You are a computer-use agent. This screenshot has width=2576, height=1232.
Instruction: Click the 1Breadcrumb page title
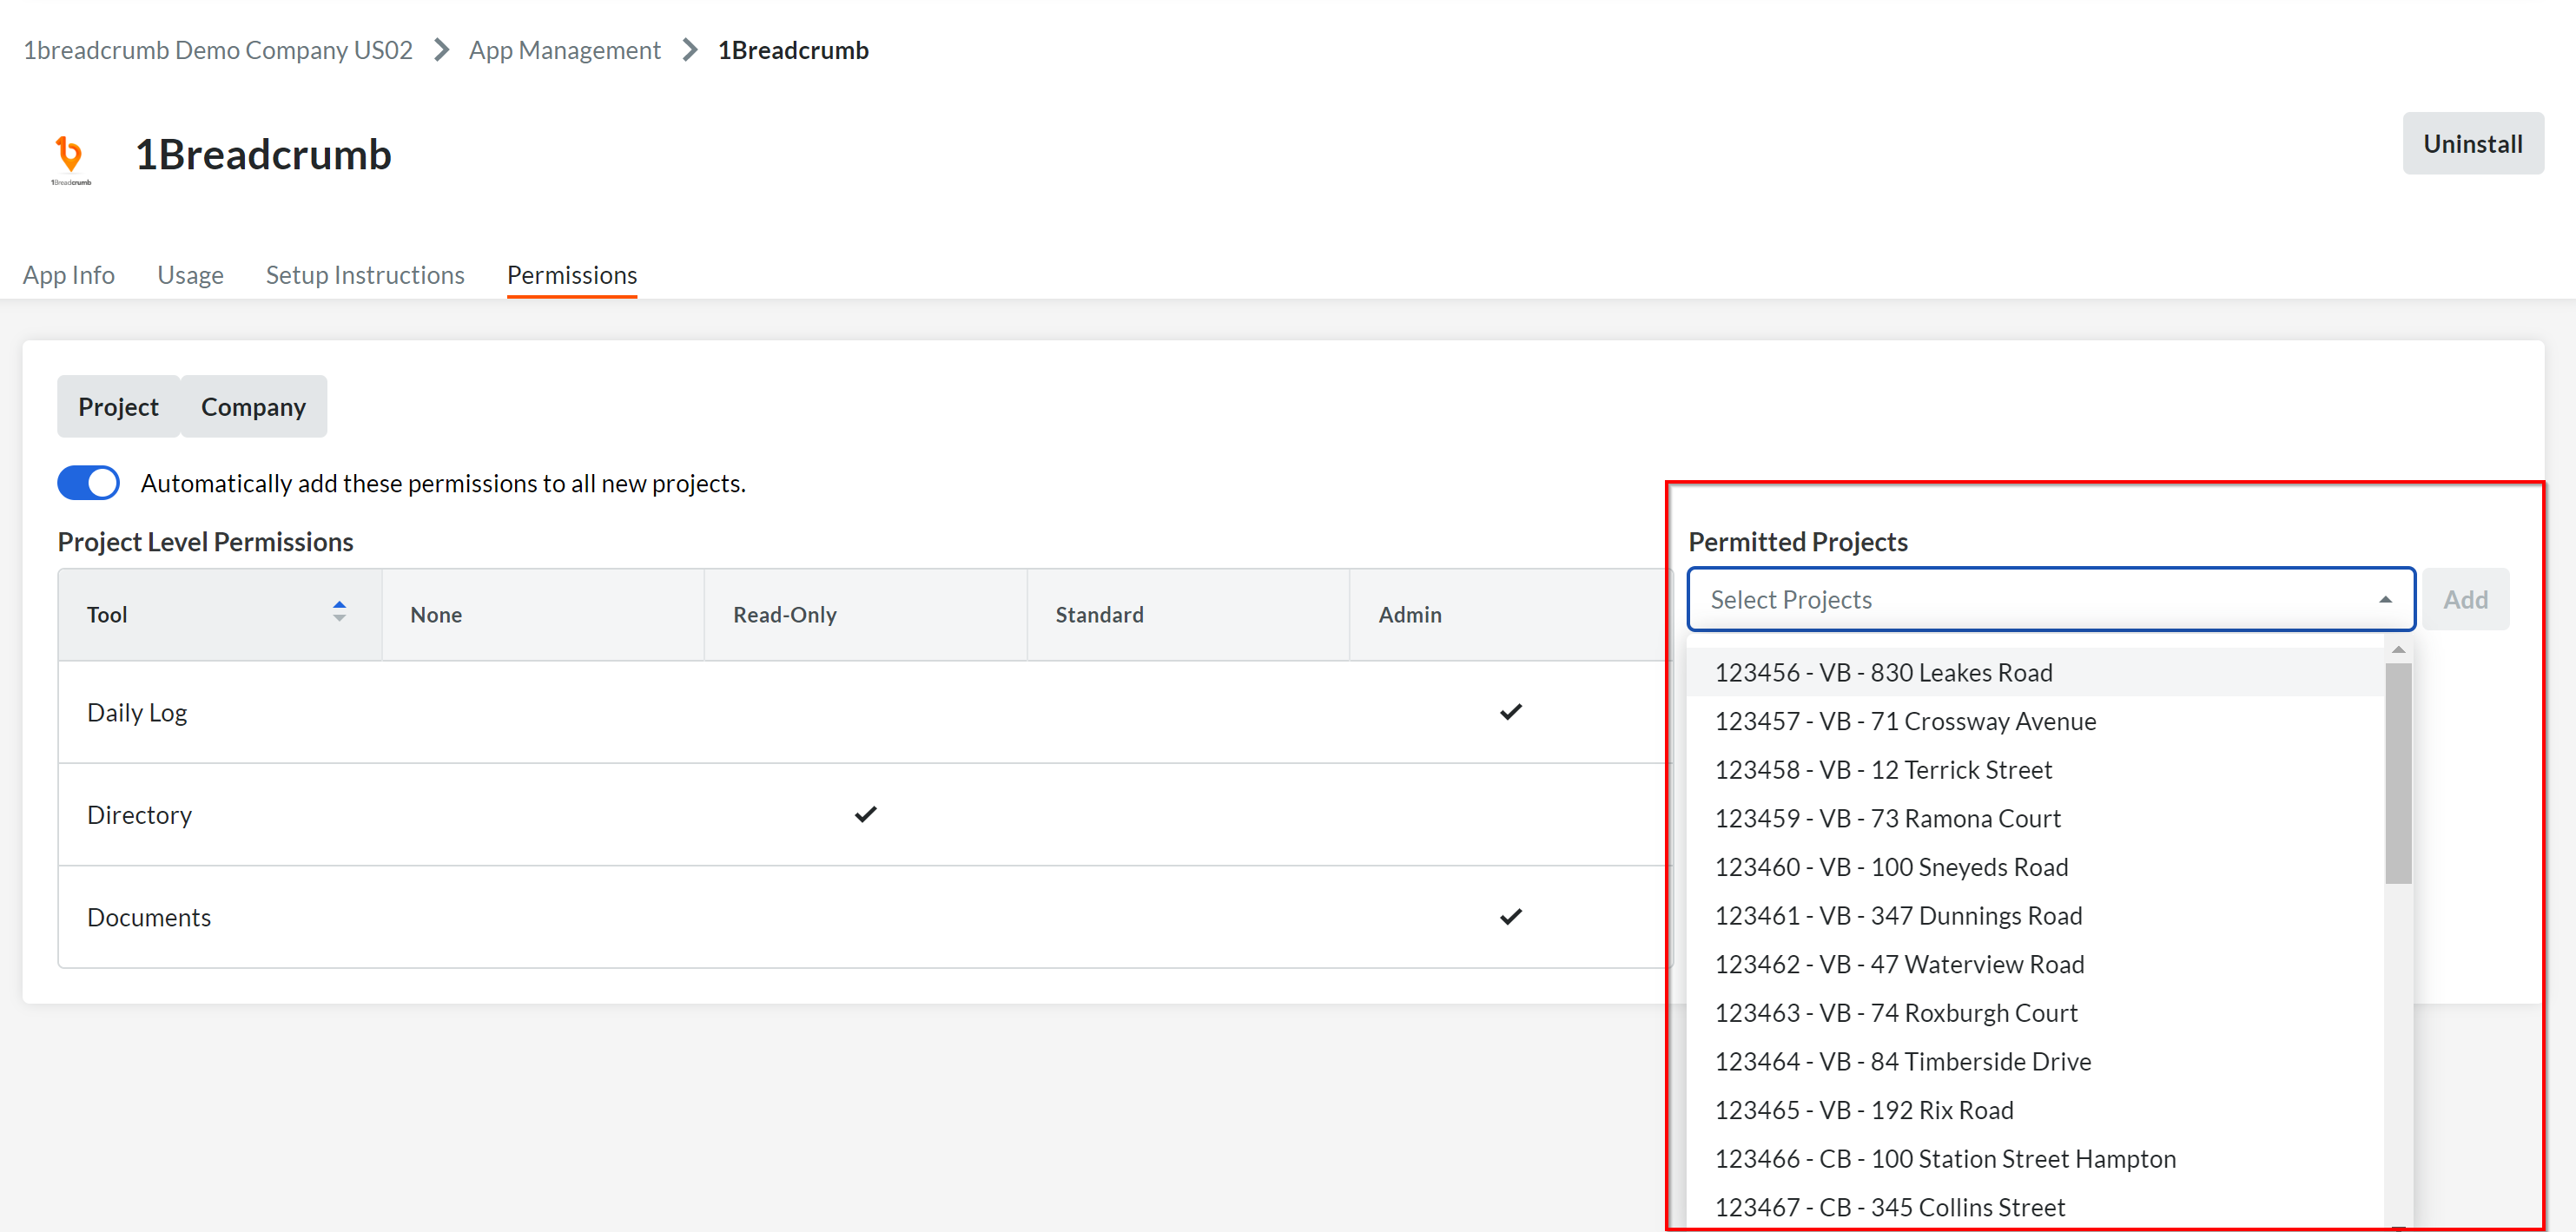click(x=263, y=155)
